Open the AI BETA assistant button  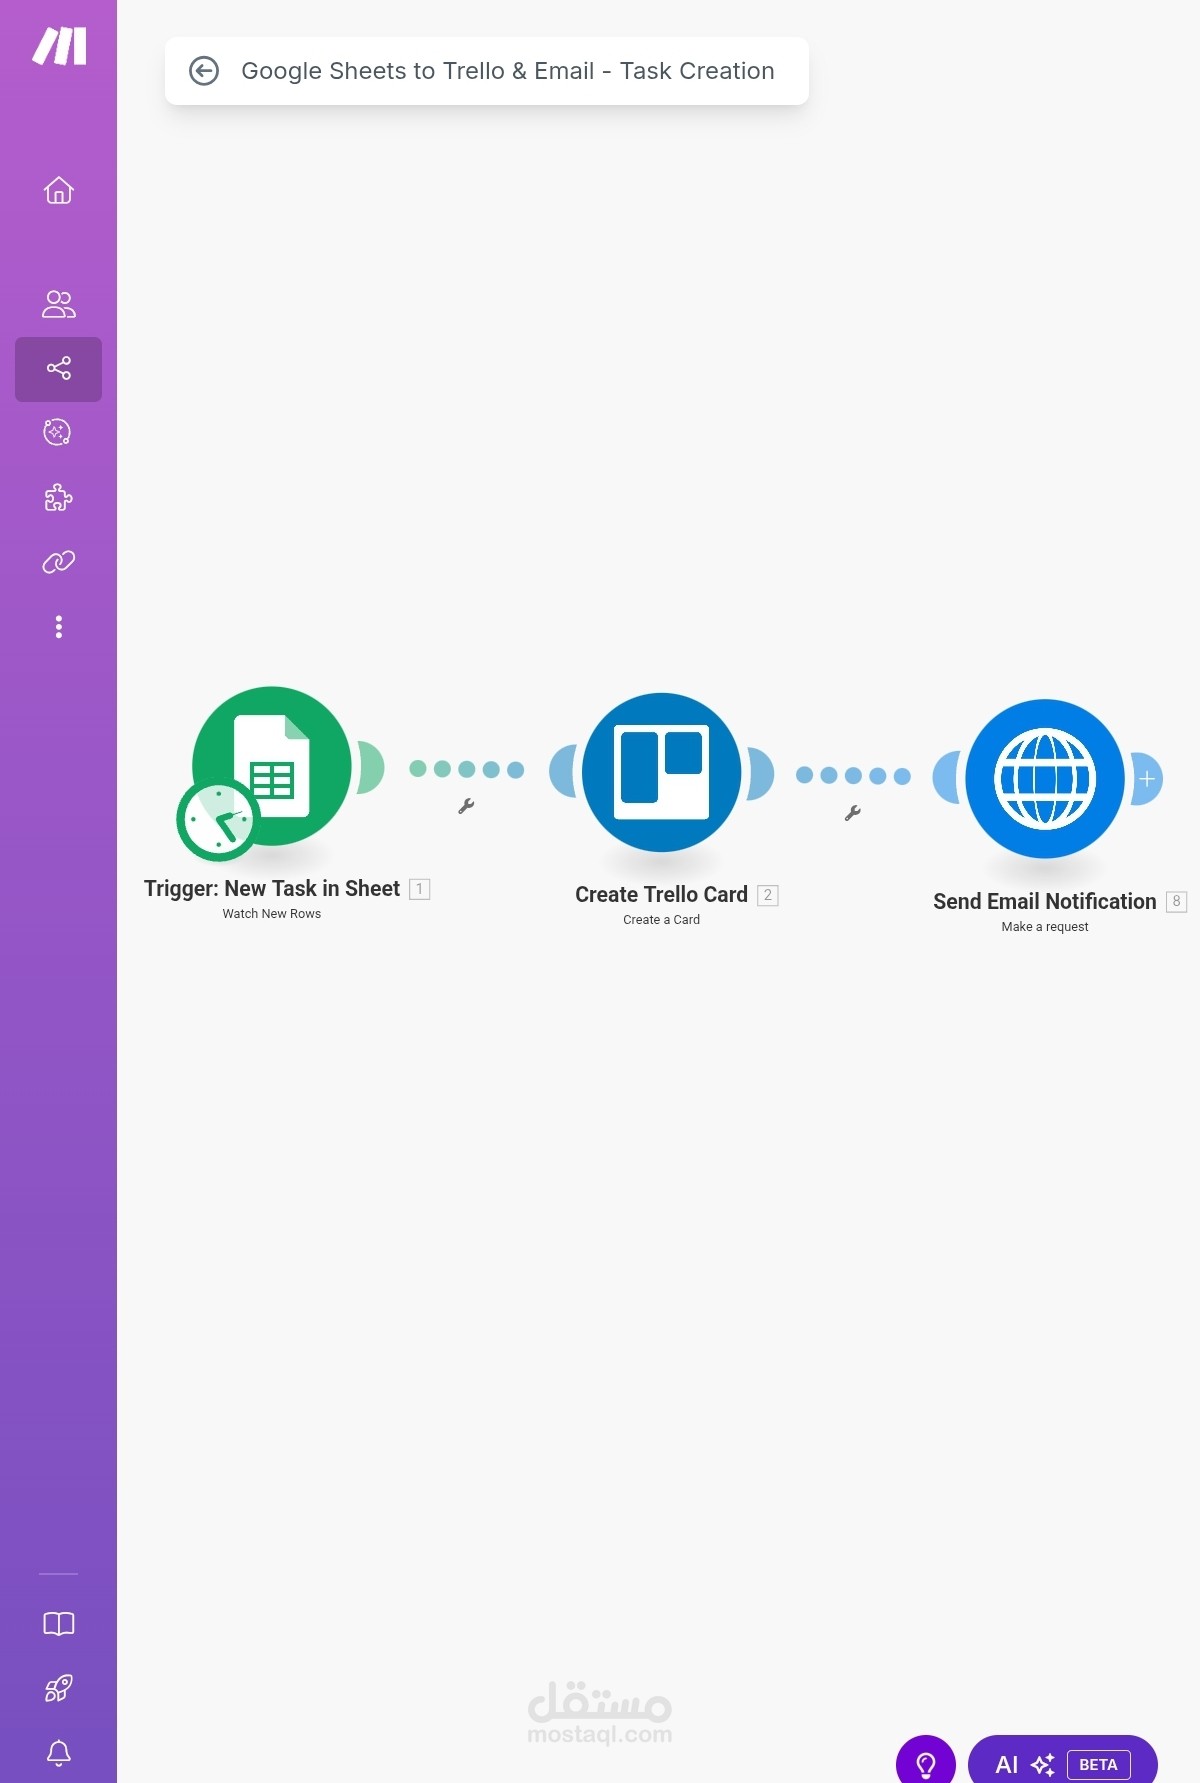[x=1063, y=1763]
